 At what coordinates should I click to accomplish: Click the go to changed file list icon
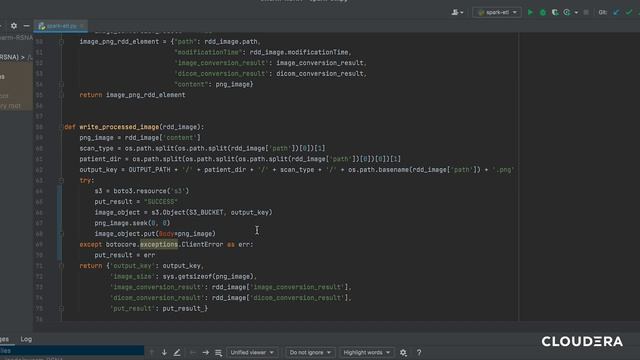[x=218, y=352]
